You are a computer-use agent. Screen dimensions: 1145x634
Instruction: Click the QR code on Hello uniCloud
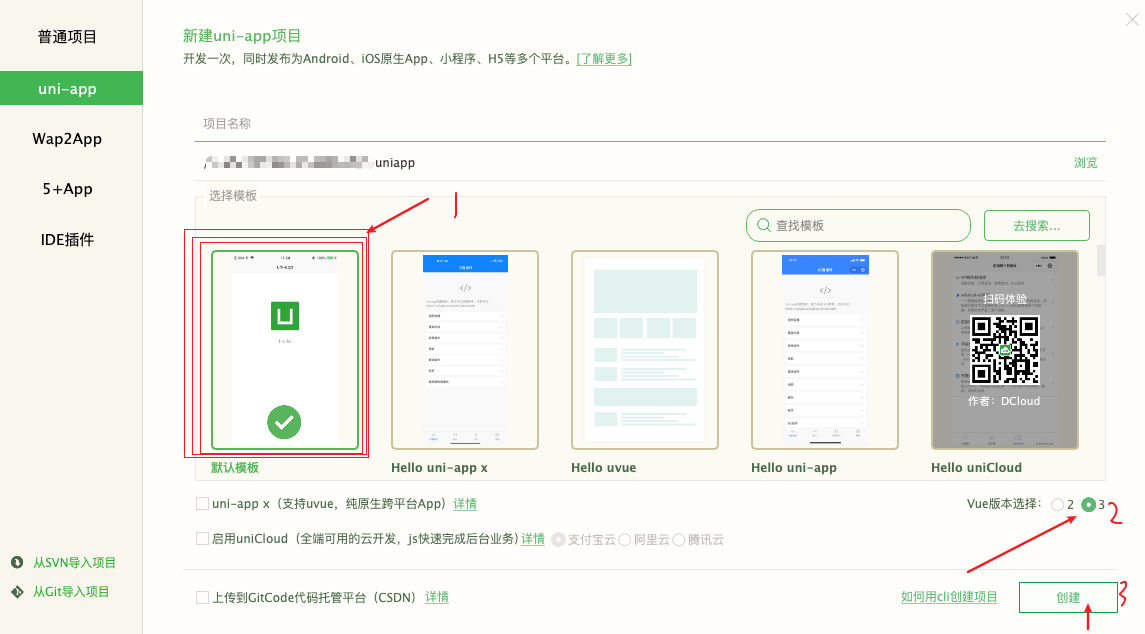(x=1005, y=350)
